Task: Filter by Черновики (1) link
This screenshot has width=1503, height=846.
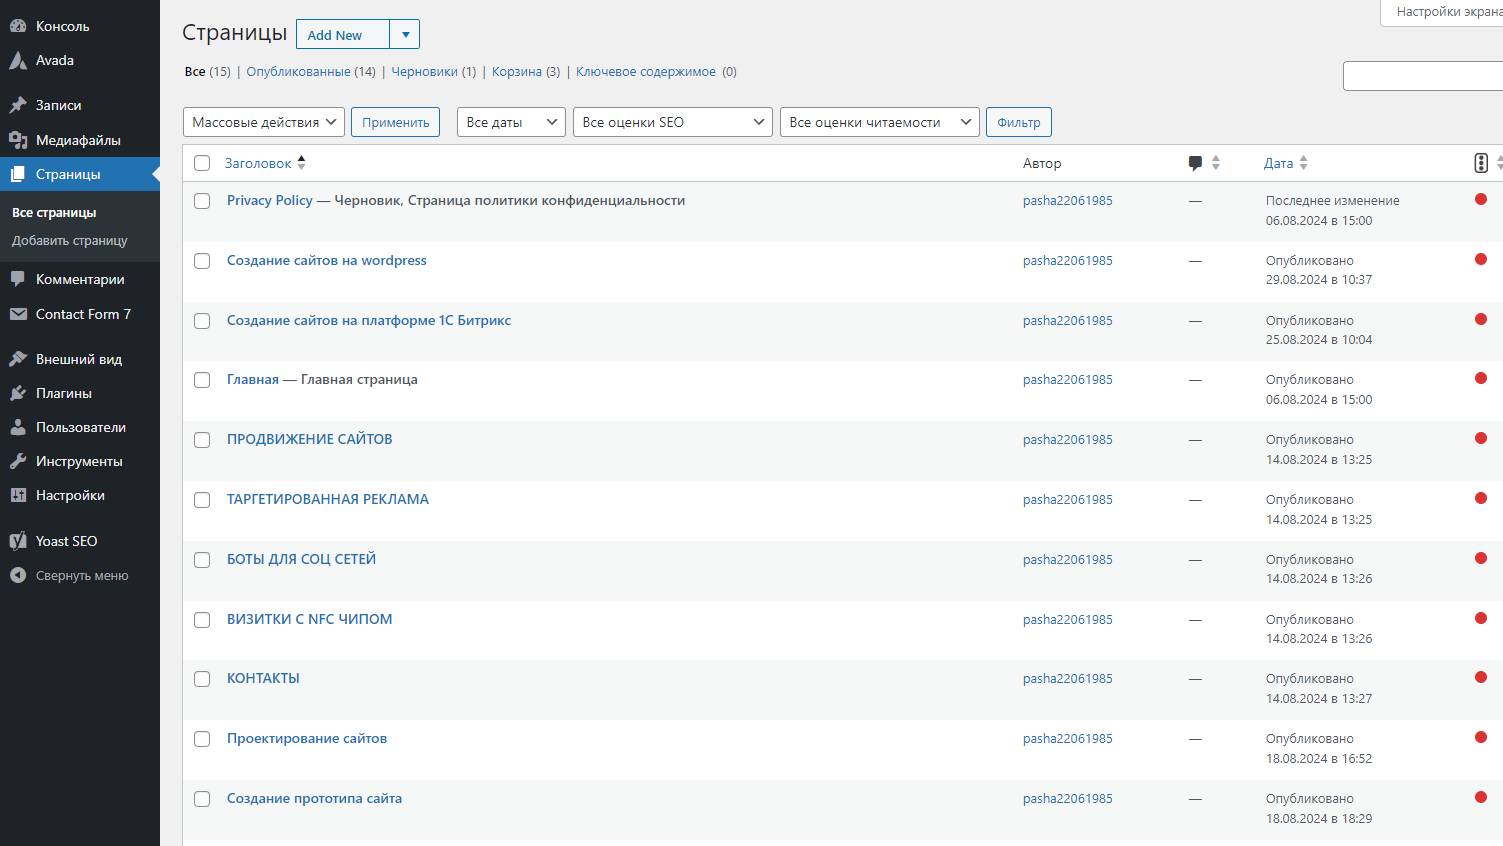Action: (433, 71)
